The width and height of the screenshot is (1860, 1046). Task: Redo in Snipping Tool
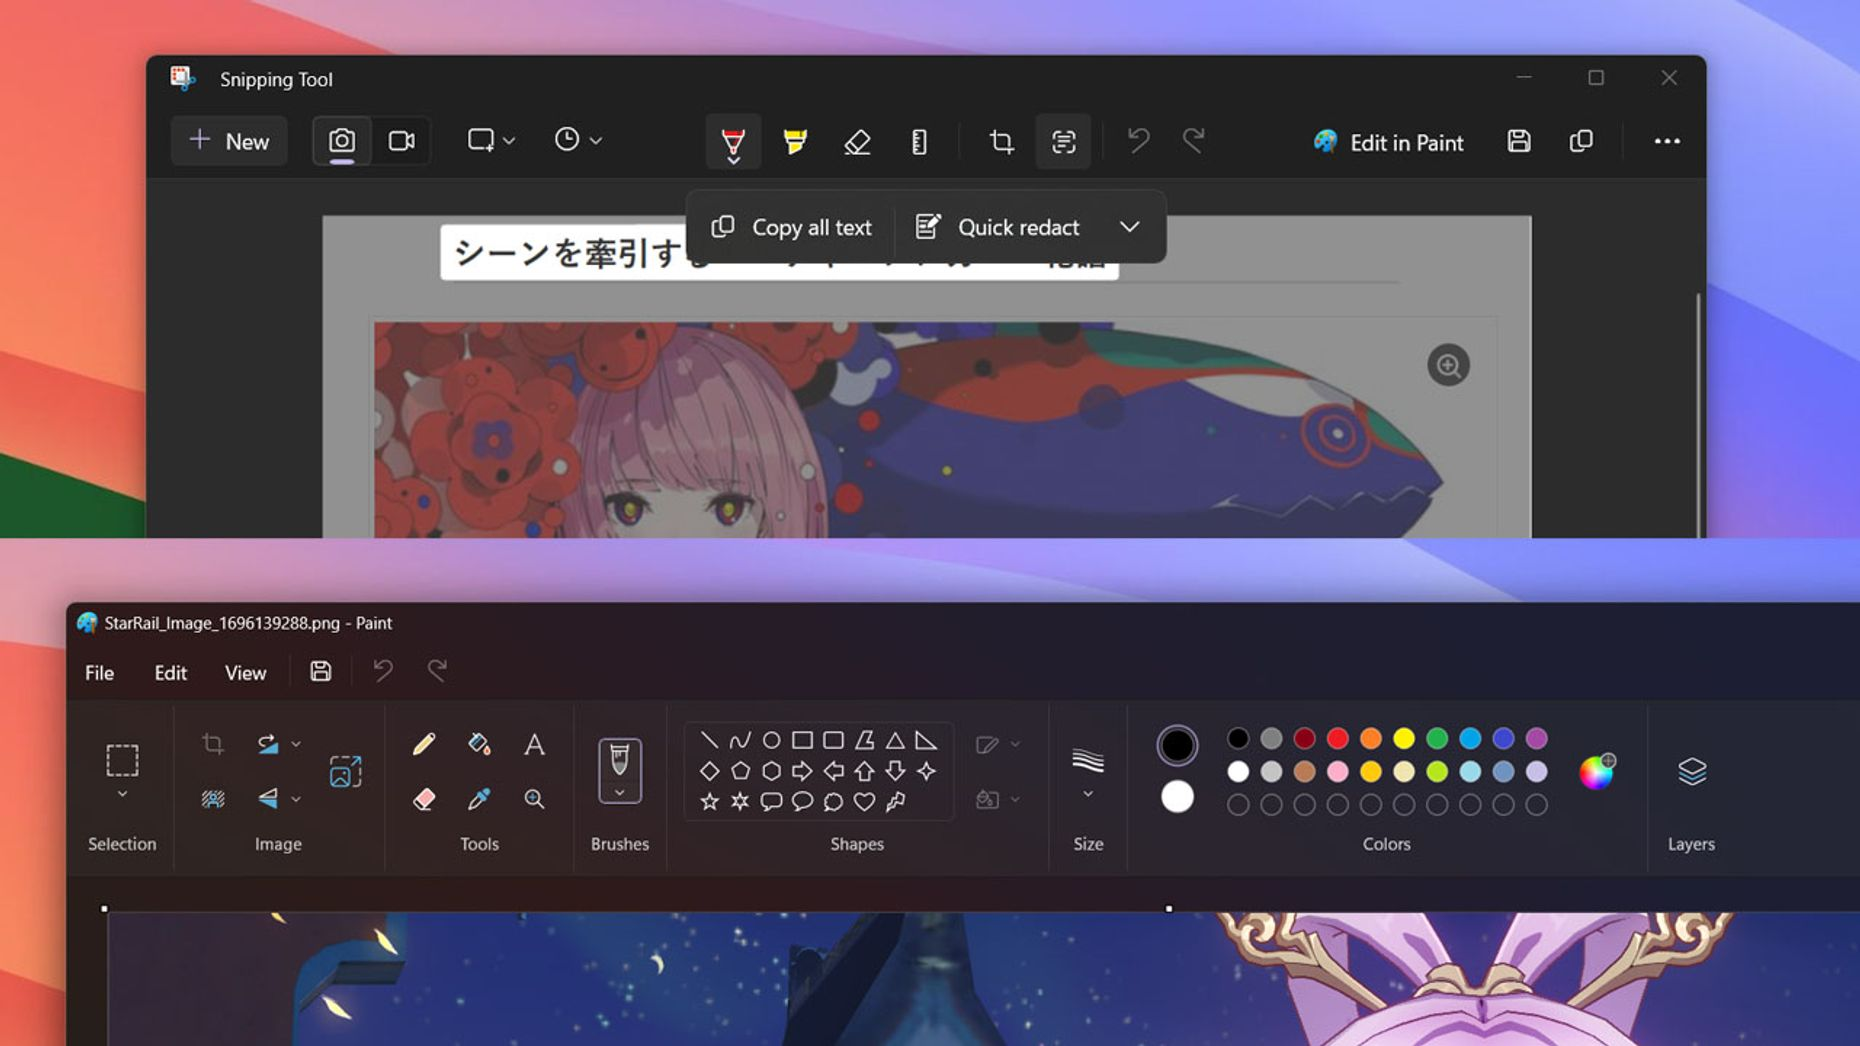[x=1193, y=141]
